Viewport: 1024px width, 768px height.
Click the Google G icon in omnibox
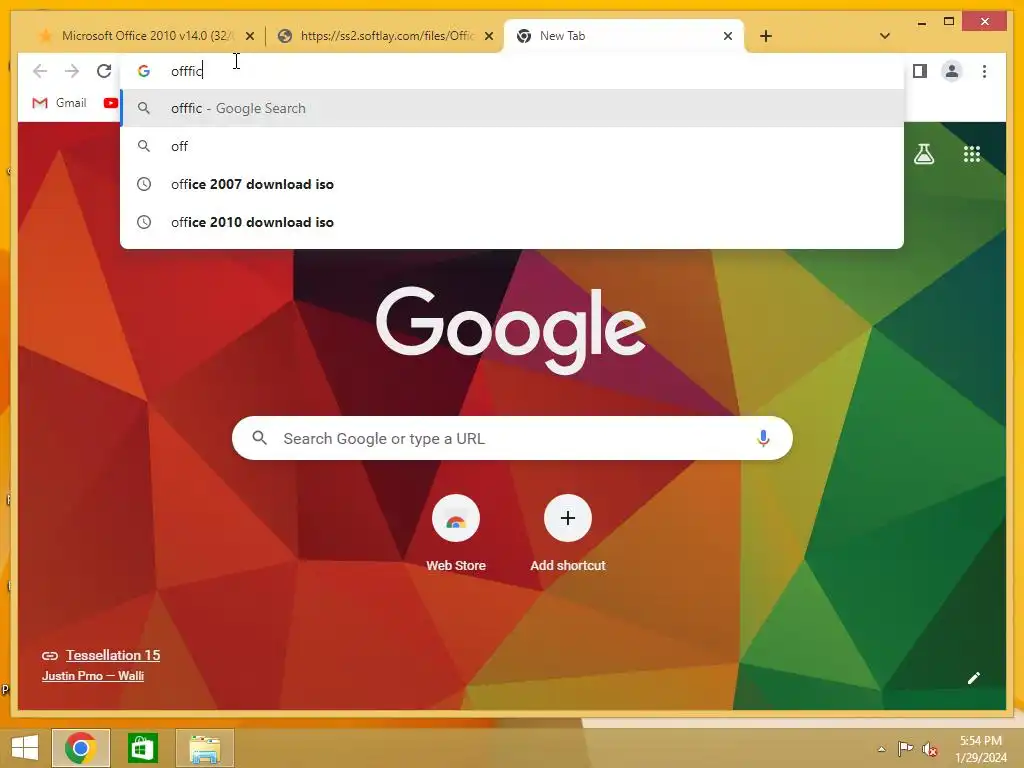pyautogui.click(x=144, y=71)
